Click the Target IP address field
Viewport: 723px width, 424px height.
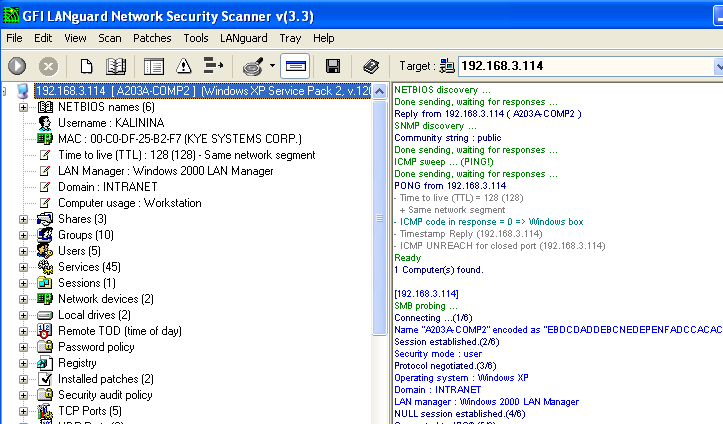click(586, 66)
